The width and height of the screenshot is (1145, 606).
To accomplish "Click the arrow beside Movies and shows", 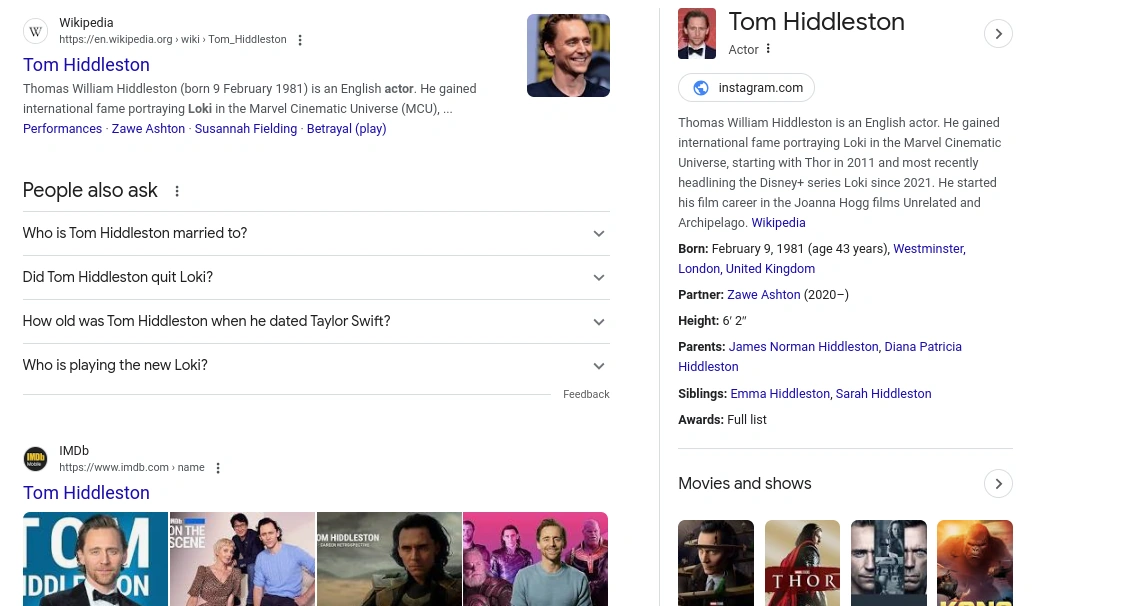I will click(x=997, y=484).
